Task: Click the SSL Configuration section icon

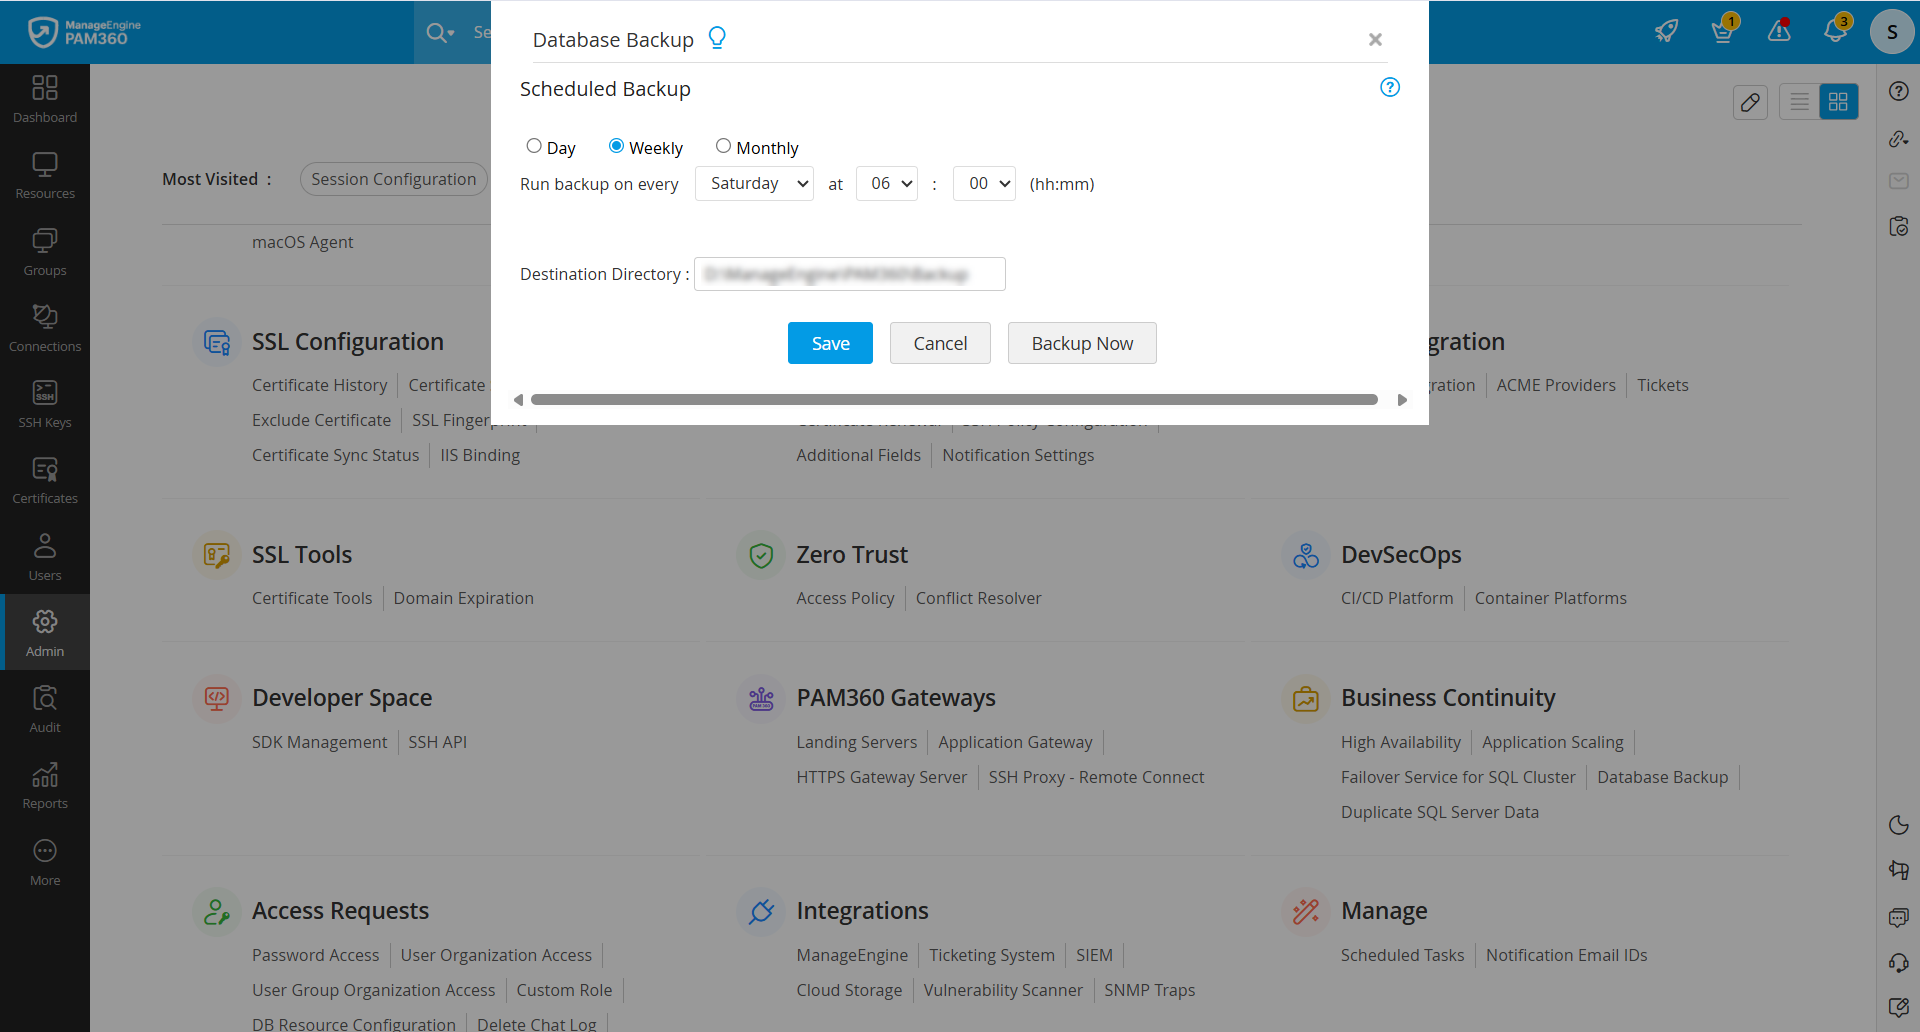Action: [x=217, y=343]
